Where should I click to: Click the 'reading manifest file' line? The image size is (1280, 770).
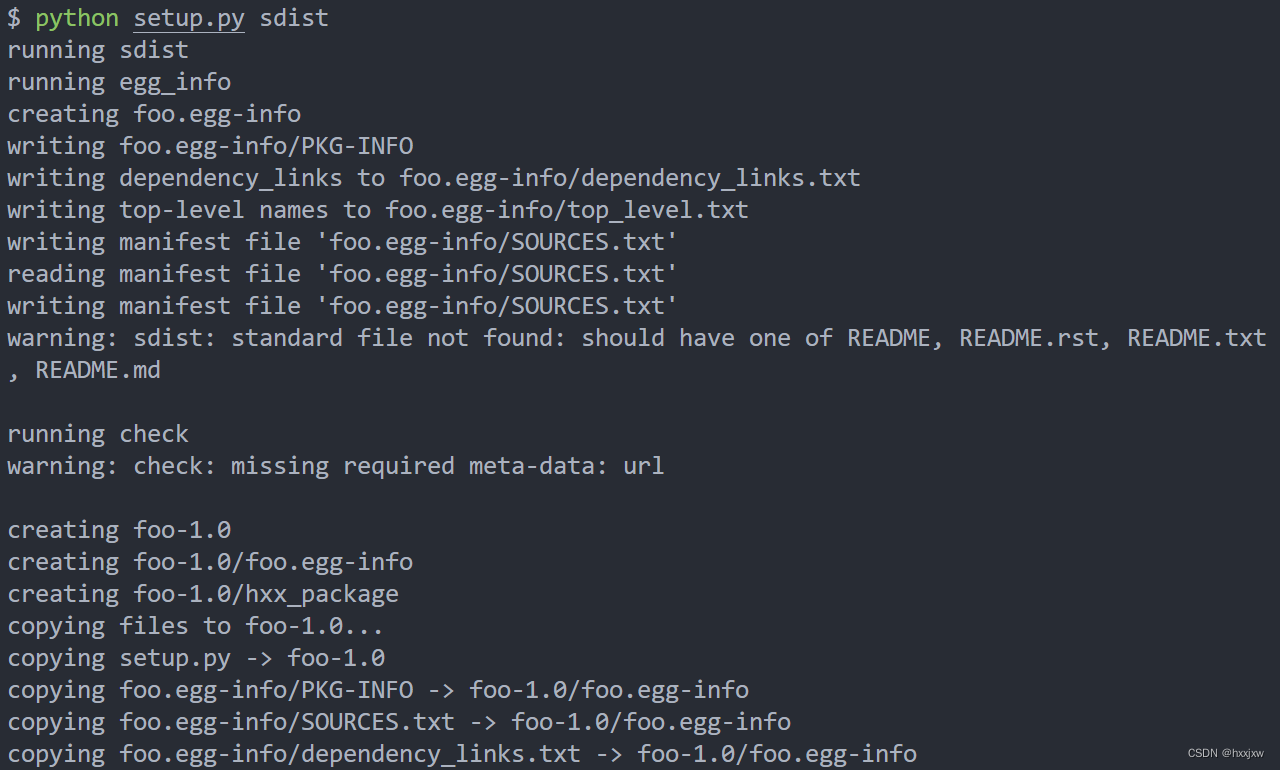tap(343, 274)
